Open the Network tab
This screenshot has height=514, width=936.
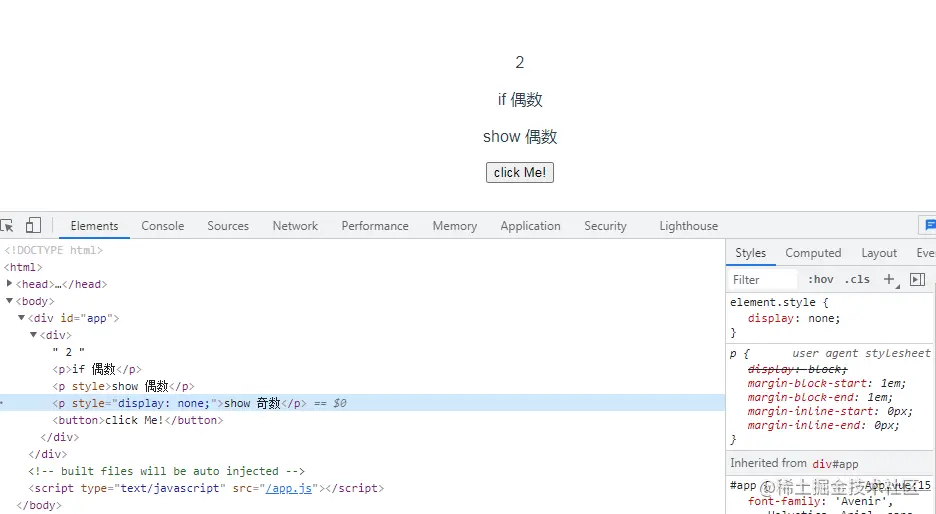(x=295, y=226)
